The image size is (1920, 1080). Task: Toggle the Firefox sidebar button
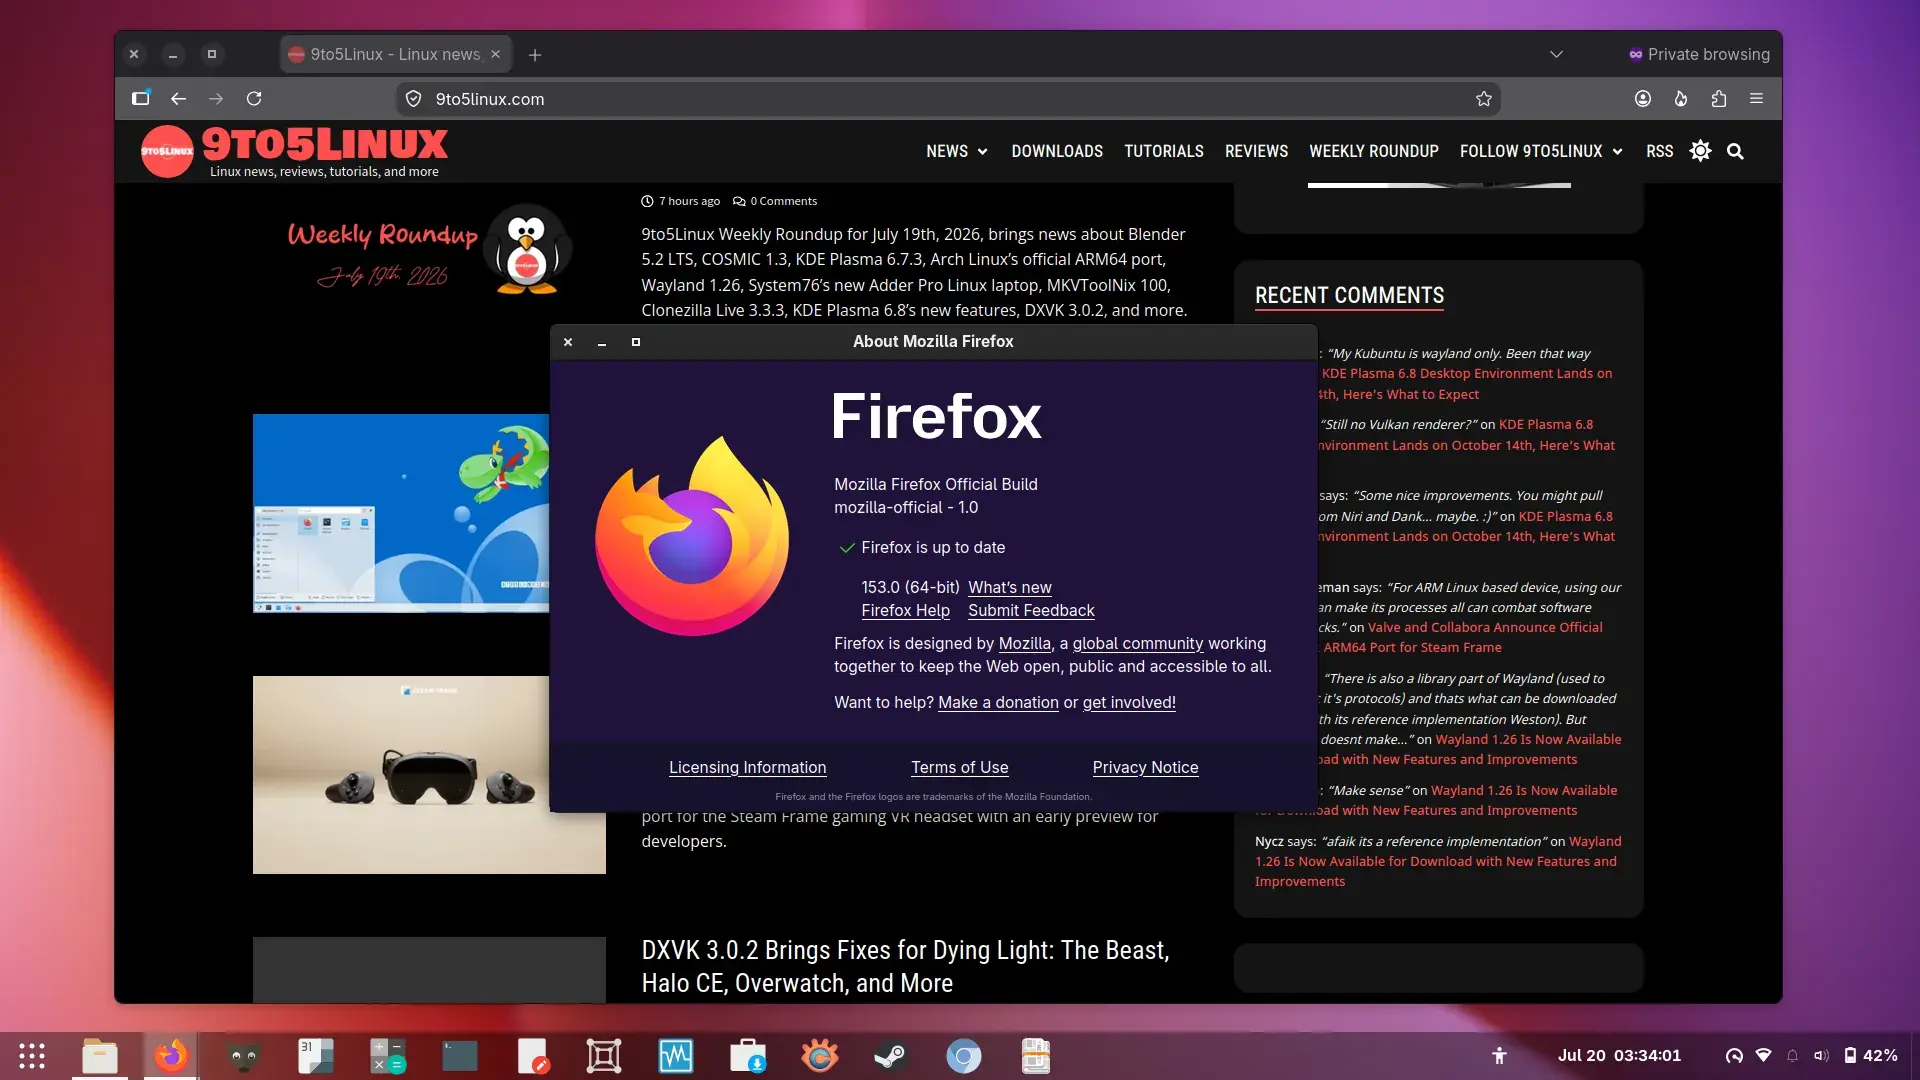click(141, 98)
